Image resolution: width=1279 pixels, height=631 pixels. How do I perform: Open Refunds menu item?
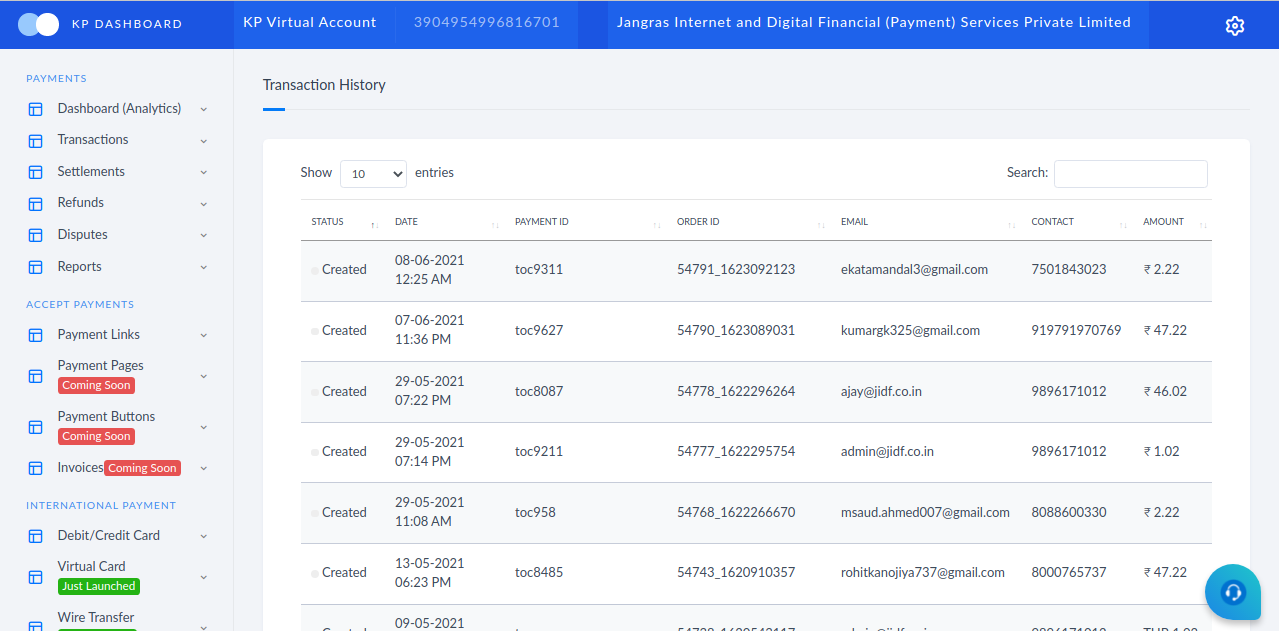(x=81, y=202)
